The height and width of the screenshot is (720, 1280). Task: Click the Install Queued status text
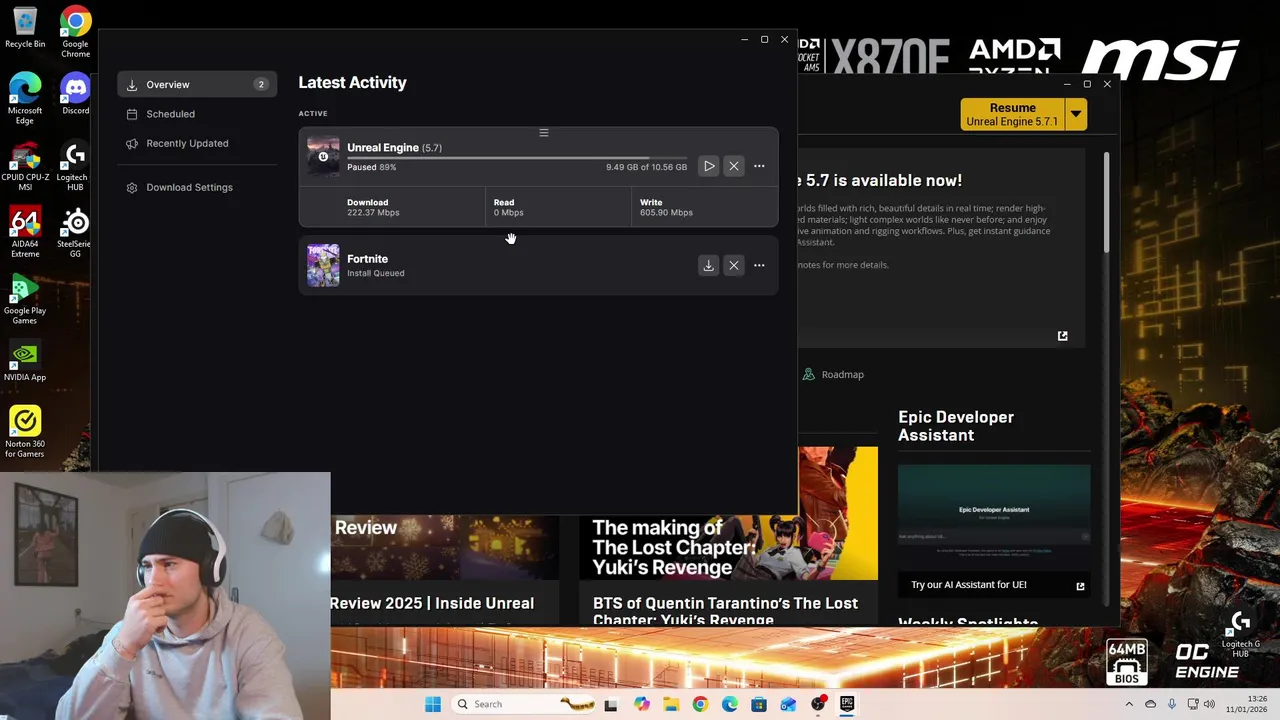tap(375, 273)
